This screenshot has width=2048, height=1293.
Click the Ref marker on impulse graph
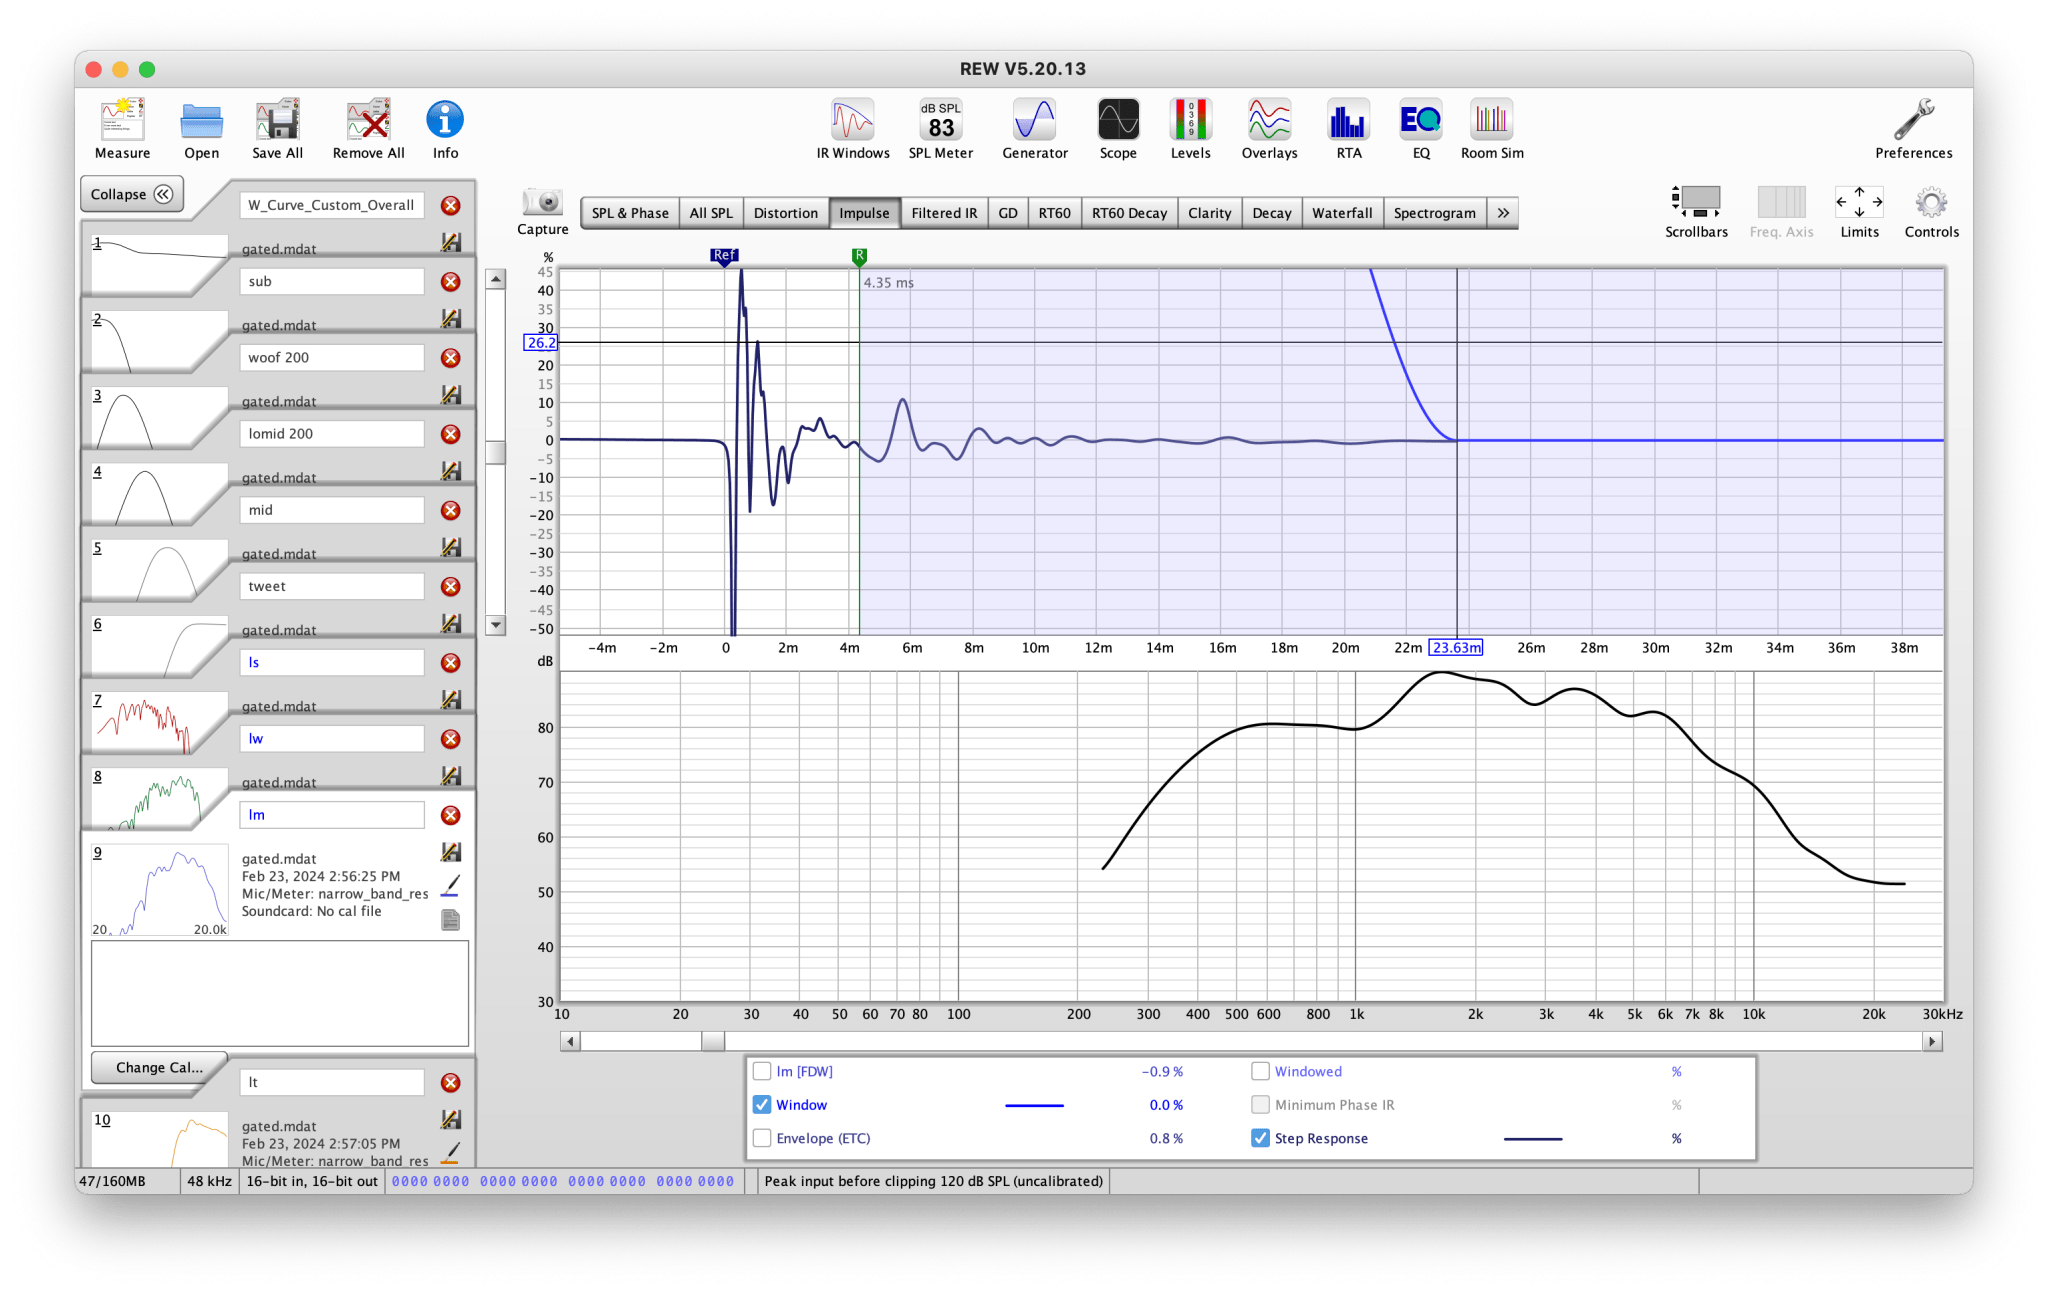[x=725, y=256]
